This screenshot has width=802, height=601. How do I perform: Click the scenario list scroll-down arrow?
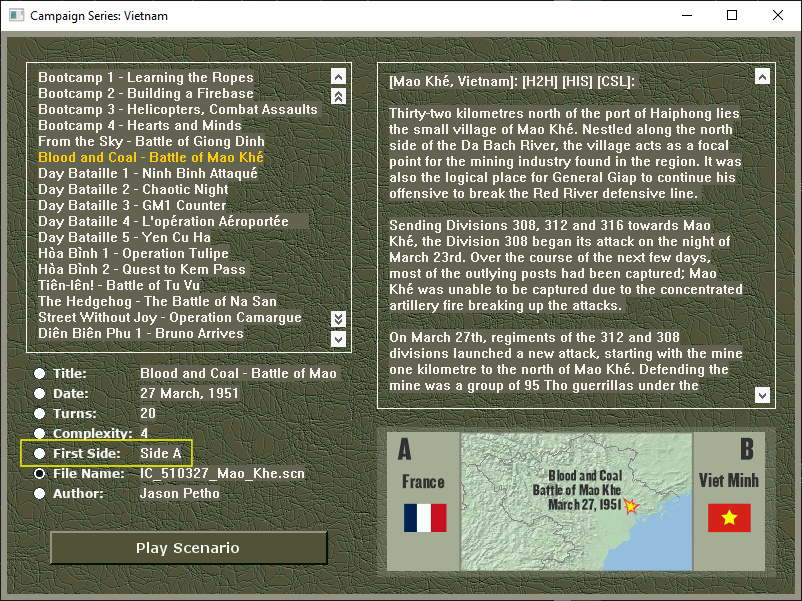338,339
